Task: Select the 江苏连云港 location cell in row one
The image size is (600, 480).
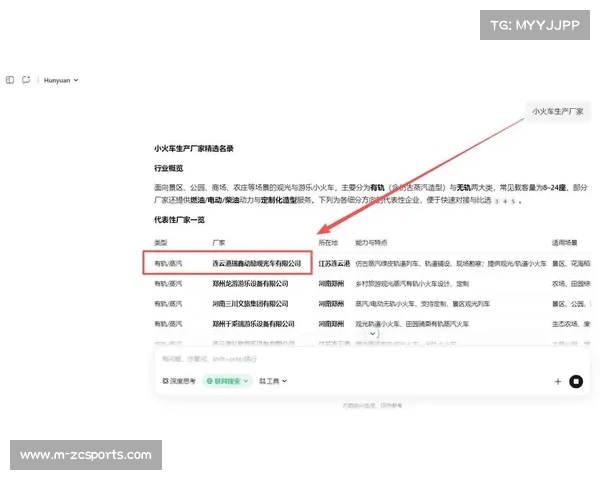Action: pos(334,263)
